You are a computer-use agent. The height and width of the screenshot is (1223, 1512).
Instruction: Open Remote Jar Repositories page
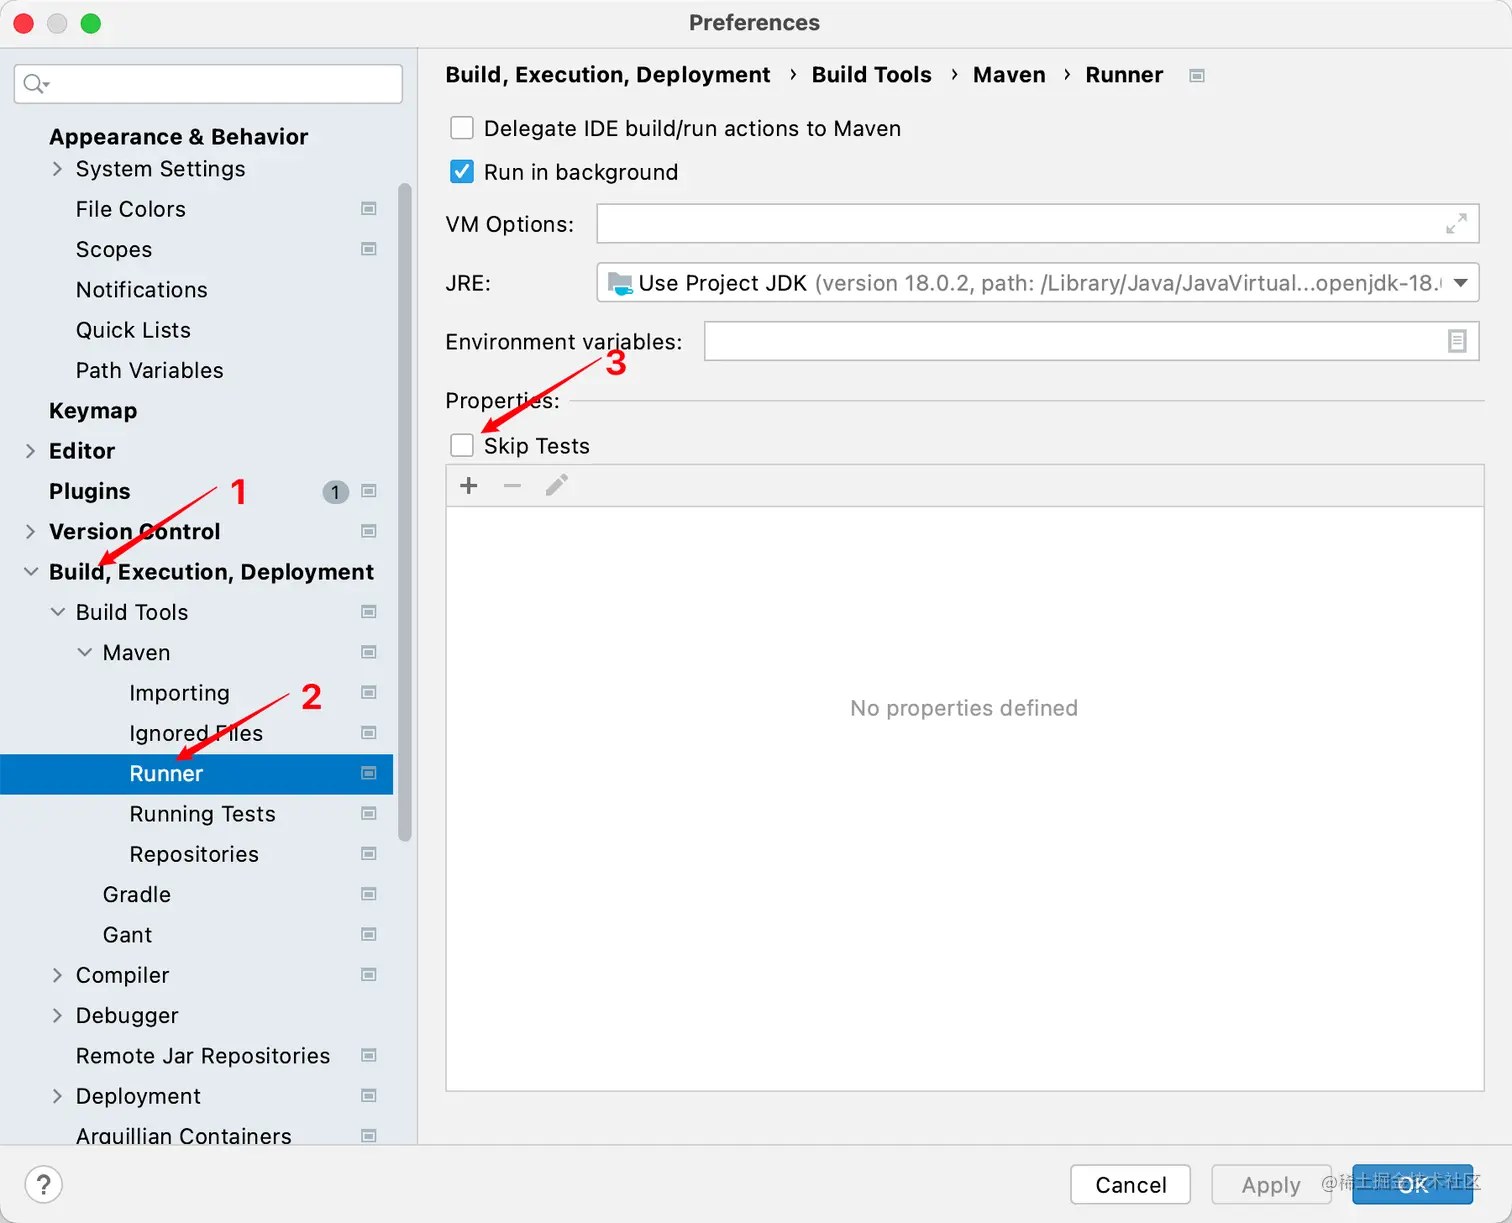(203, 1056)
